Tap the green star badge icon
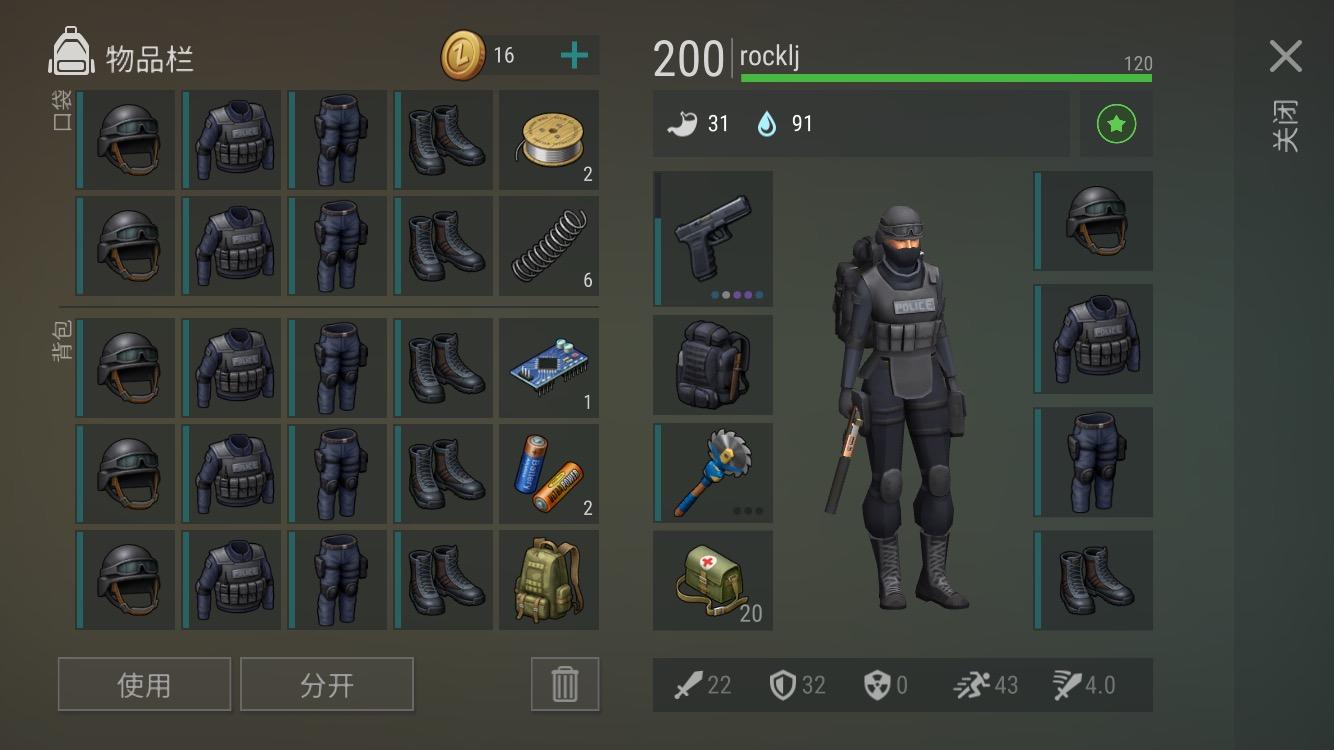Viewport: 1334px width, 750px height. point(1116,124)
